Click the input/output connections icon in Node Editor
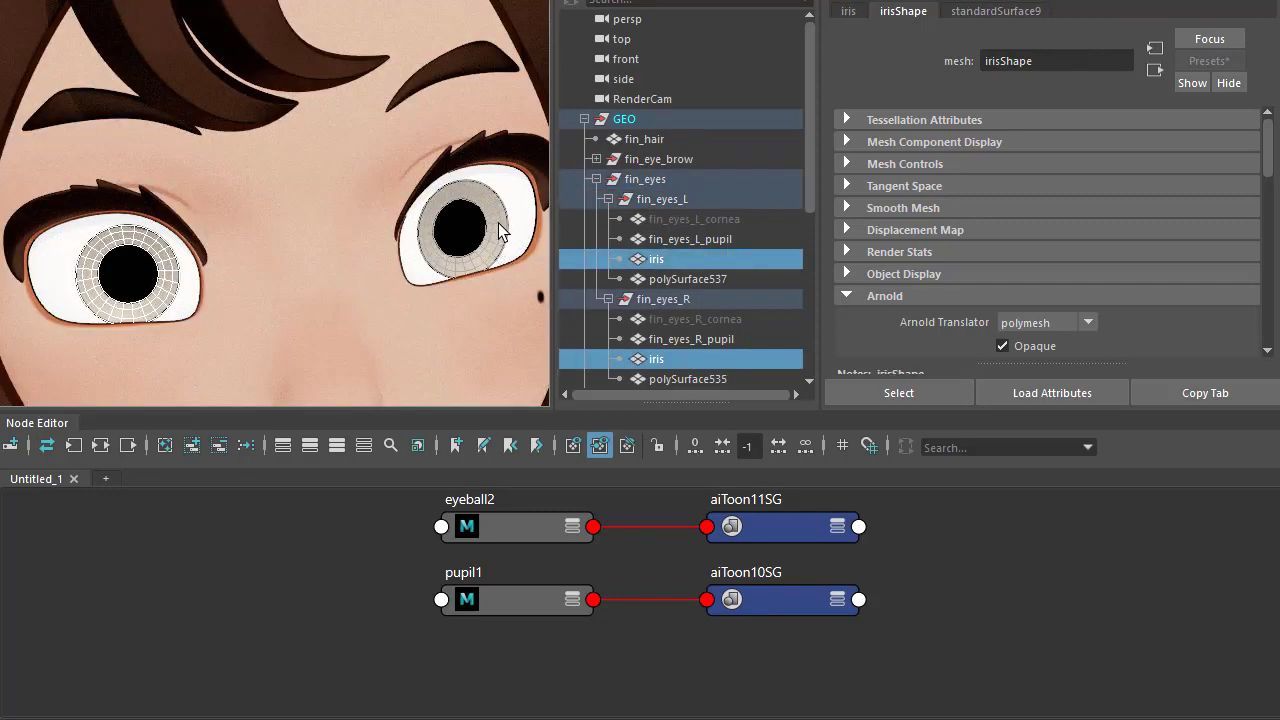The height and width of the screenshot is (720, 1280). [100, 446]
